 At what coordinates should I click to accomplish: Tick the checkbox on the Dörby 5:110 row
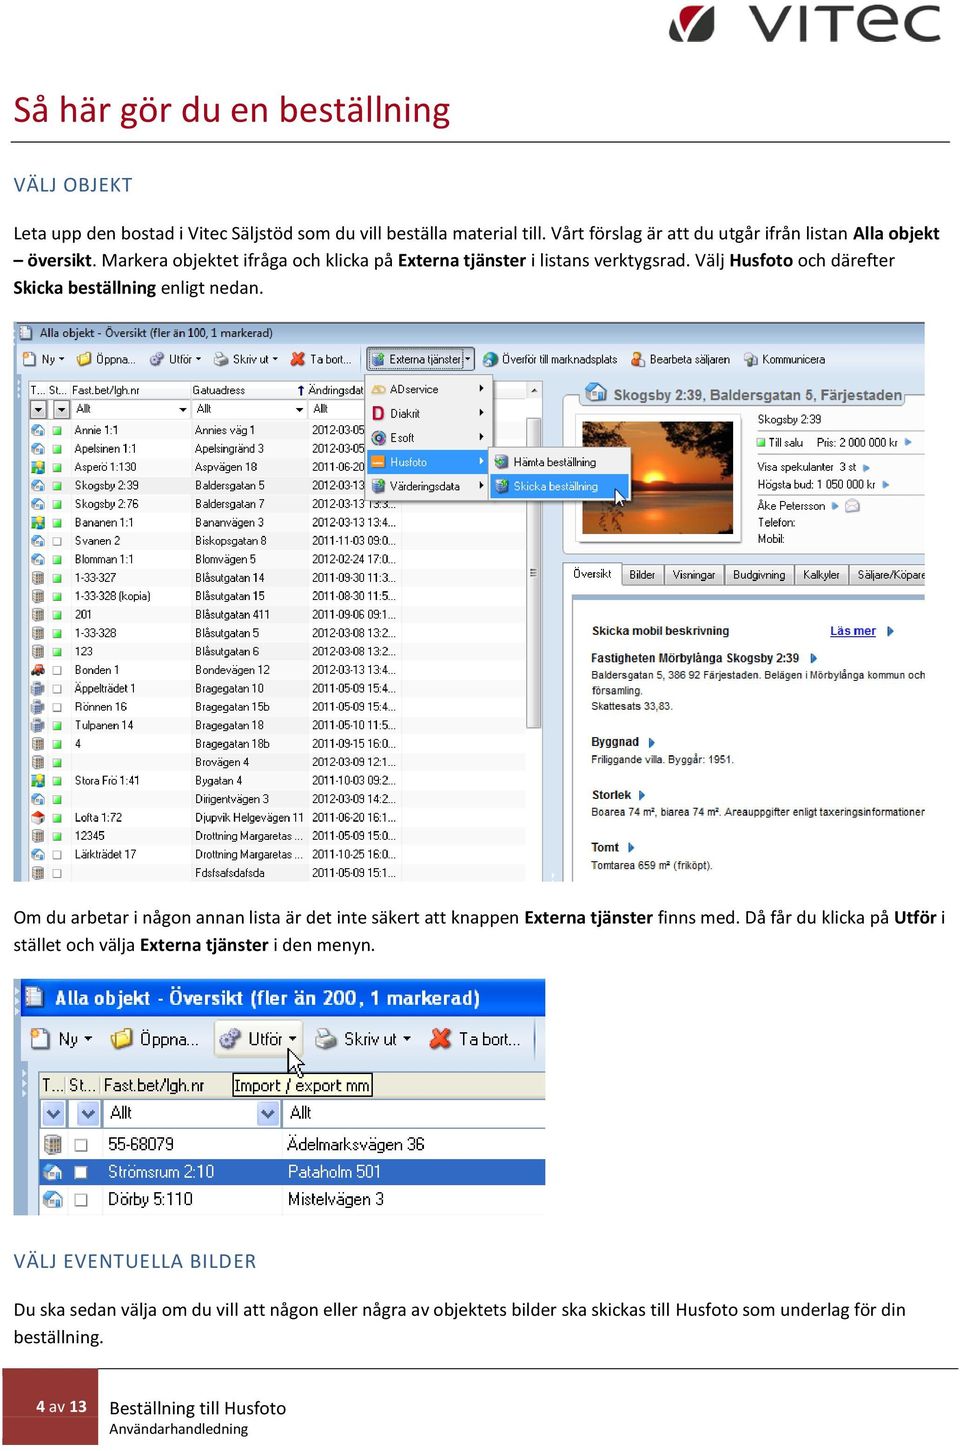click(81, 1199)
